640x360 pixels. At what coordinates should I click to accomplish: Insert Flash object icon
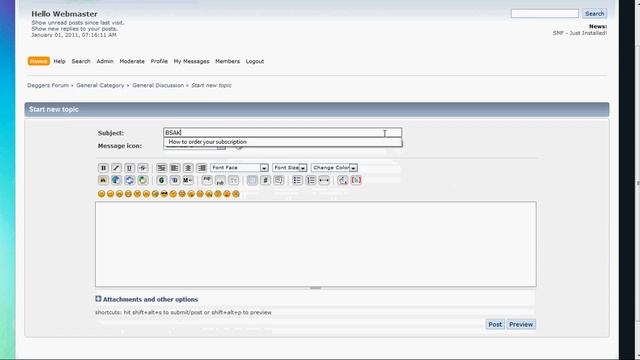[x=103, y=180]
